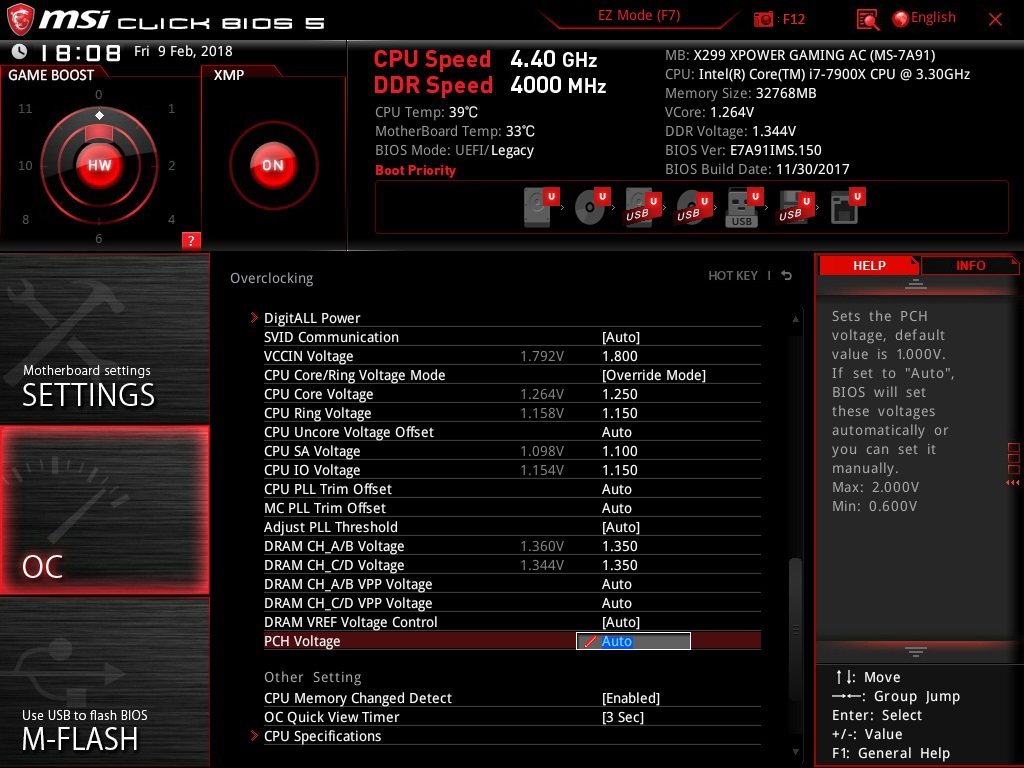Select DRAM CH_A/B VPP Voltage row

[x=512, y=584]
